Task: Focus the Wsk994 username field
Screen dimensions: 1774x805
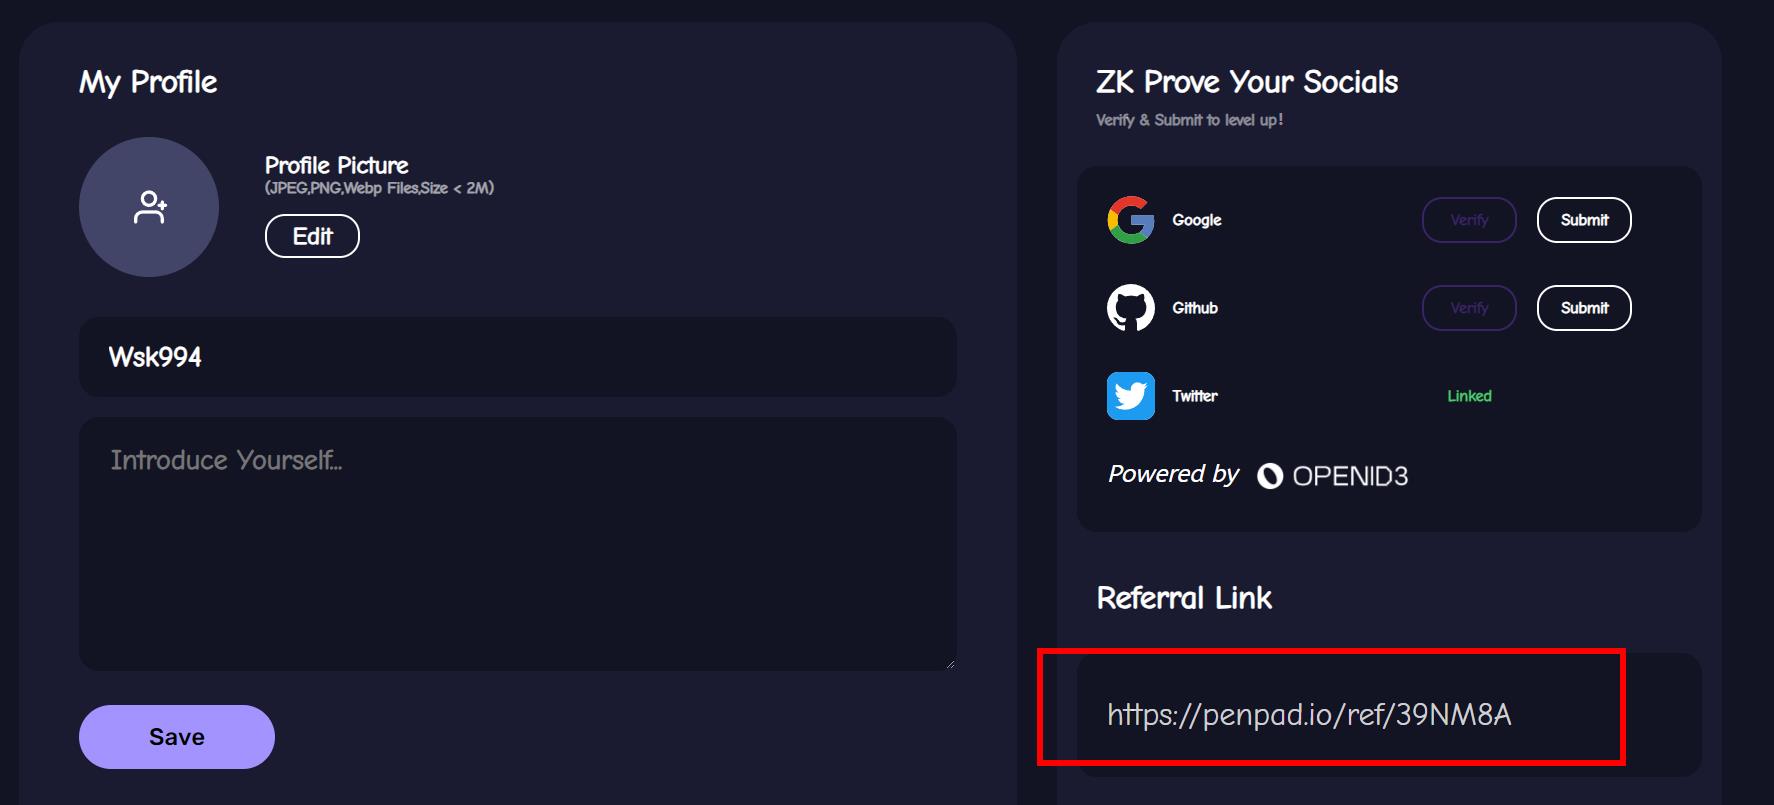Action: point(518,357)
